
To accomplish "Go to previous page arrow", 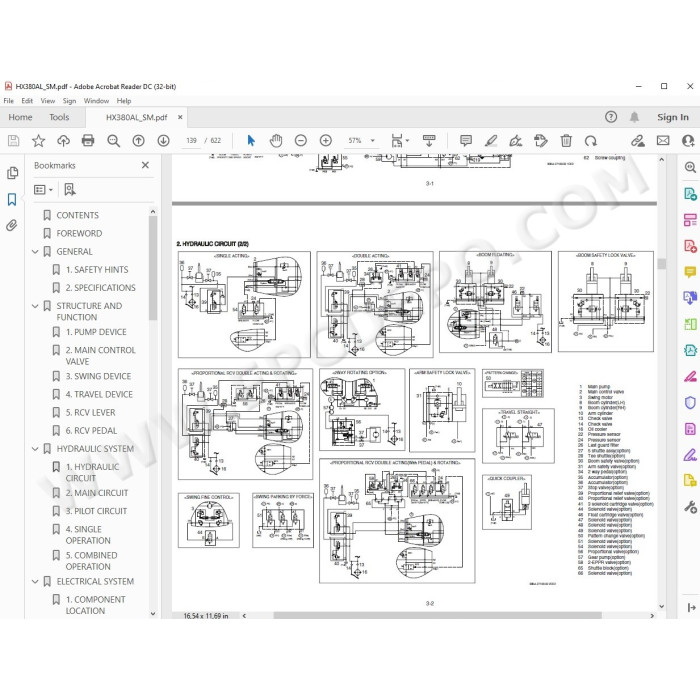I will coord(138,141).
